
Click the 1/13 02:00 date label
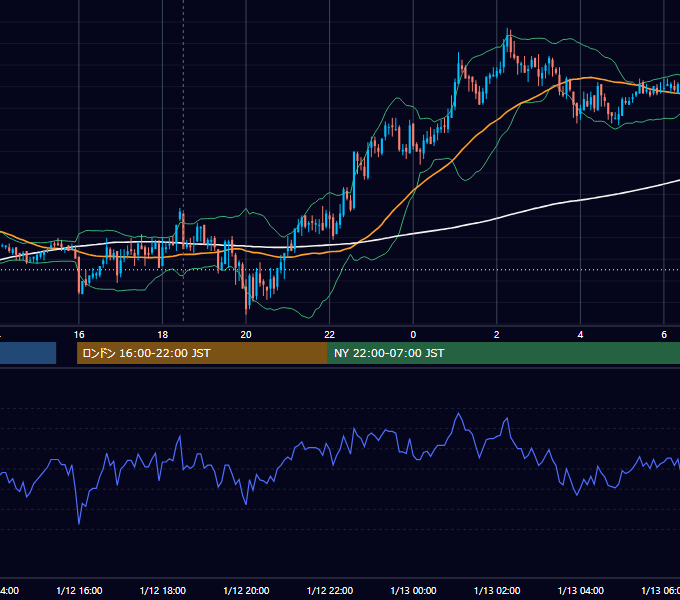[497, 590]
